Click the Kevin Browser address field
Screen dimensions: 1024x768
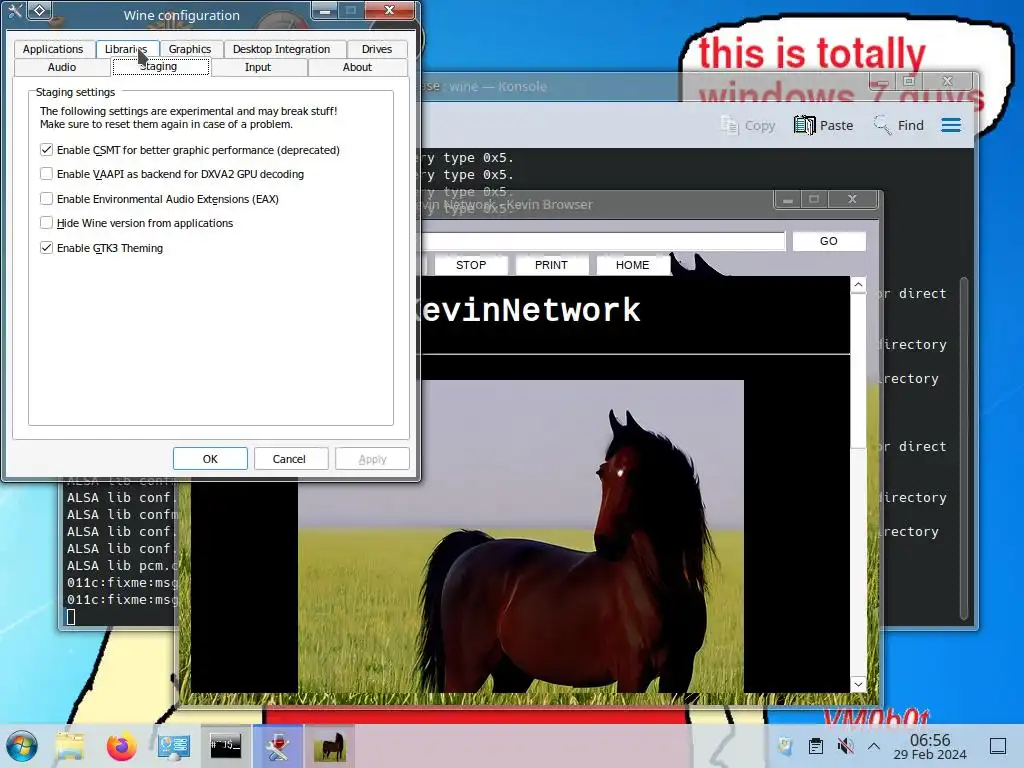pyautogui.click(x=603, y=241)
